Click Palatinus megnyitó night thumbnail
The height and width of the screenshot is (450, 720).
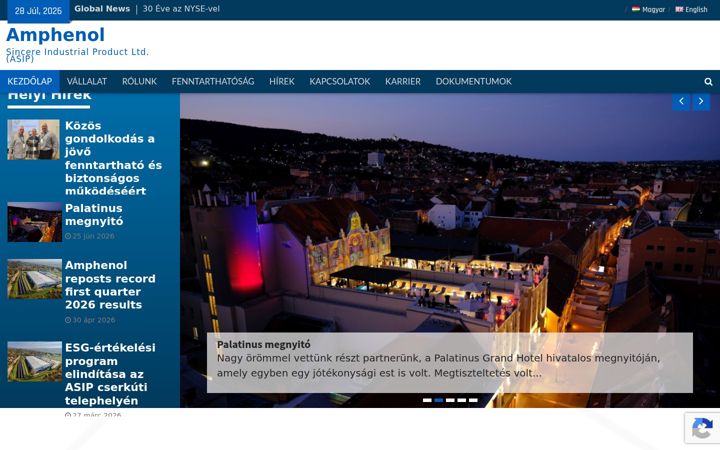[x=34, y=222]
